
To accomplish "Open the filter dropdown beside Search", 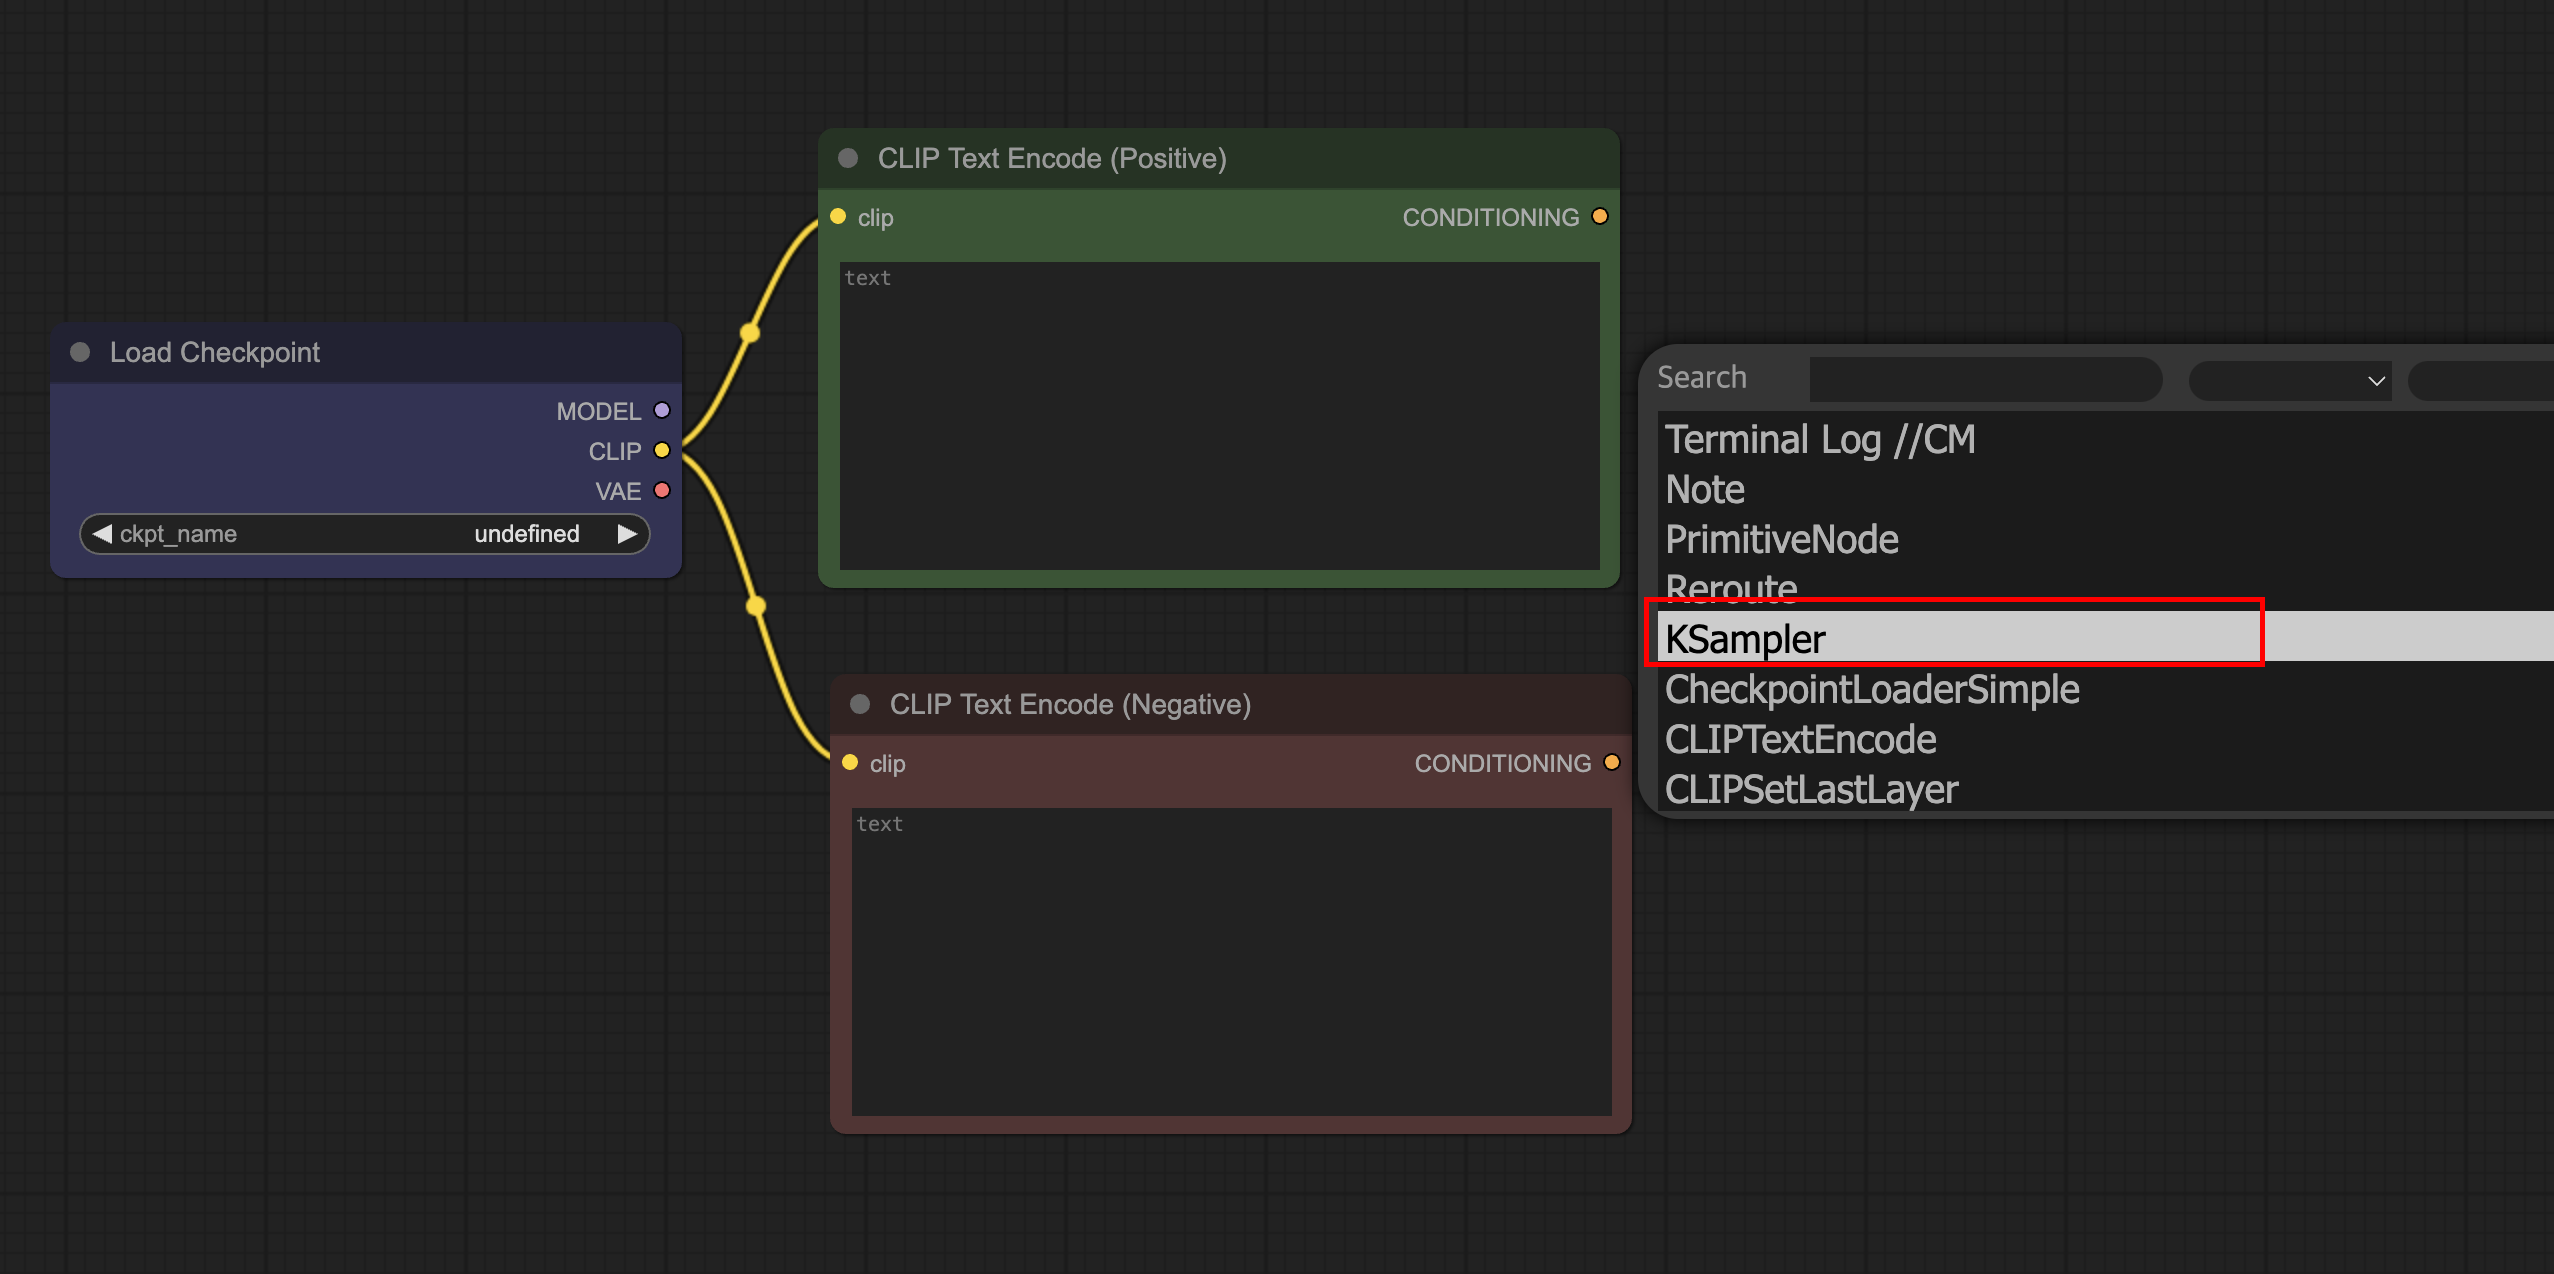I will coord(2289,380).
